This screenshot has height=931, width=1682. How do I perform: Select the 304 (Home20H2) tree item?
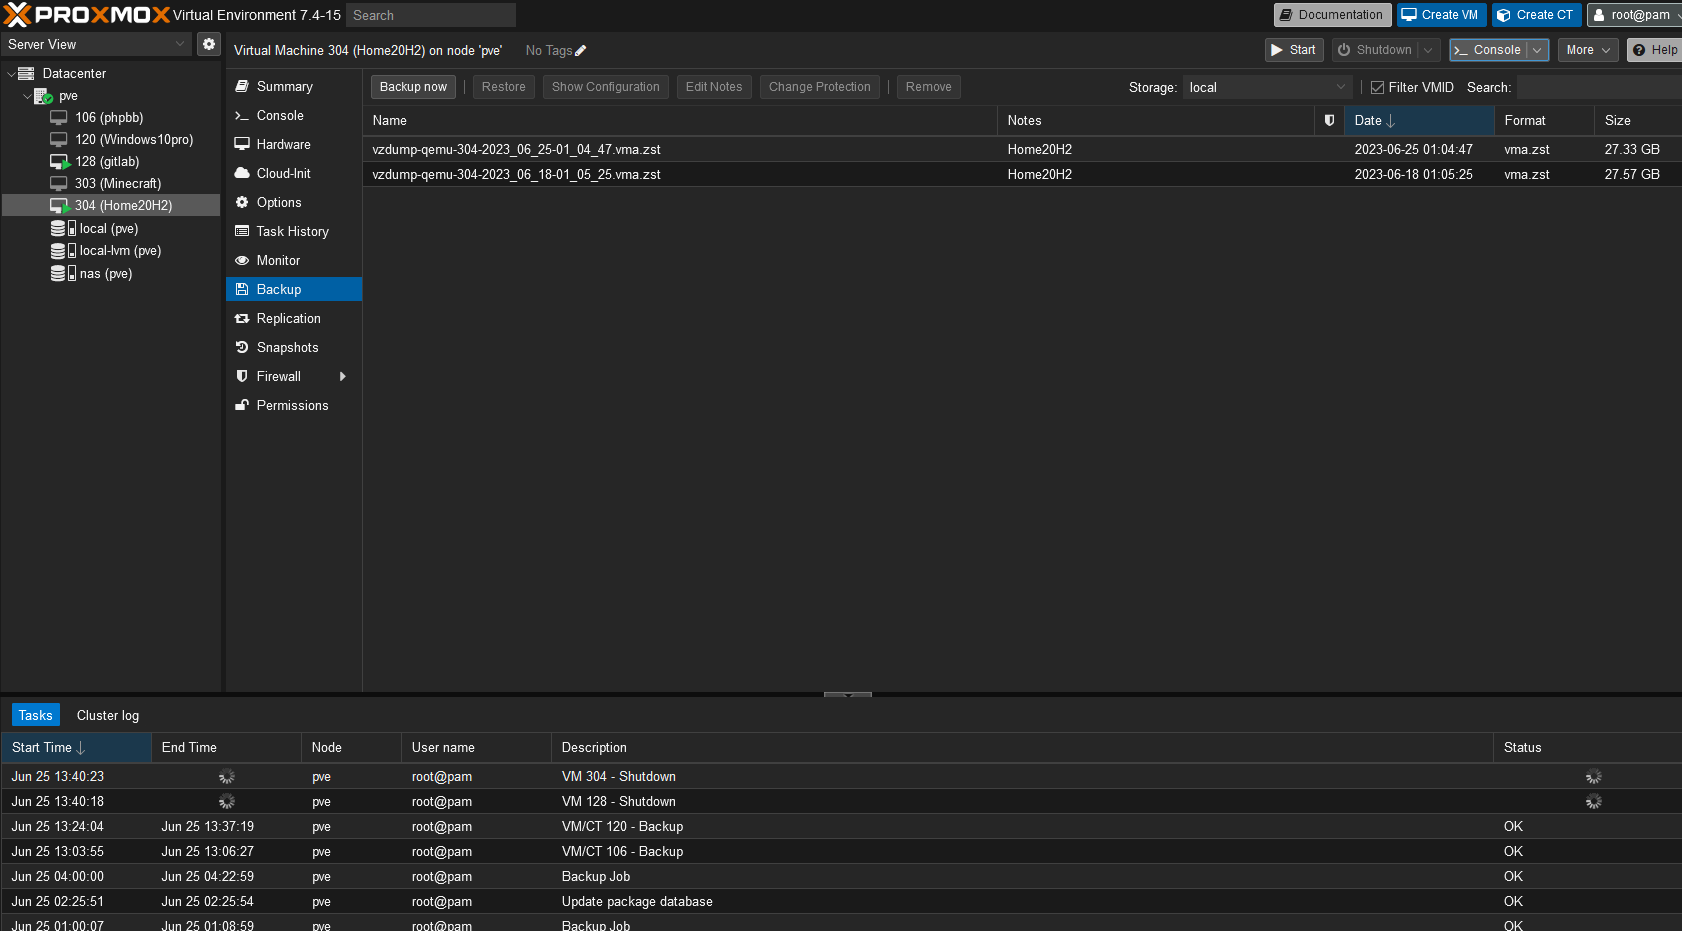[111, 205]
